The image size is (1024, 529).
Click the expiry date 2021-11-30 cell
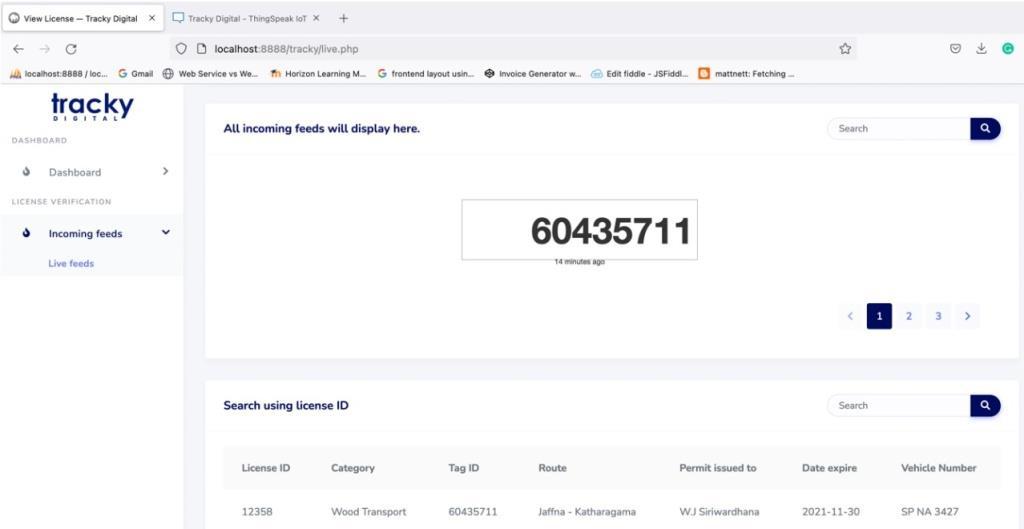pyautogui.click(x=830, y=511)
